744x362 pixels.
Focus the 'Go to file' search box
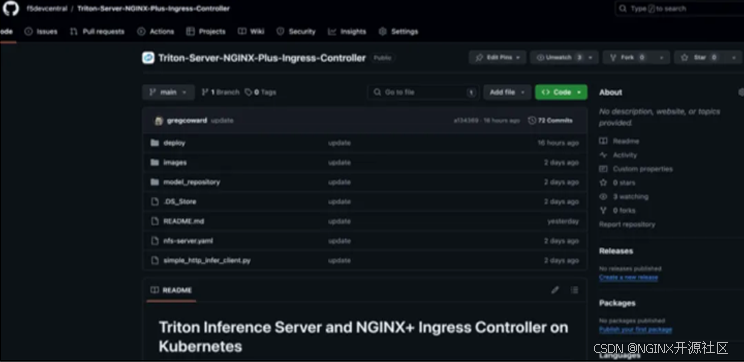[x=423, y=92]
